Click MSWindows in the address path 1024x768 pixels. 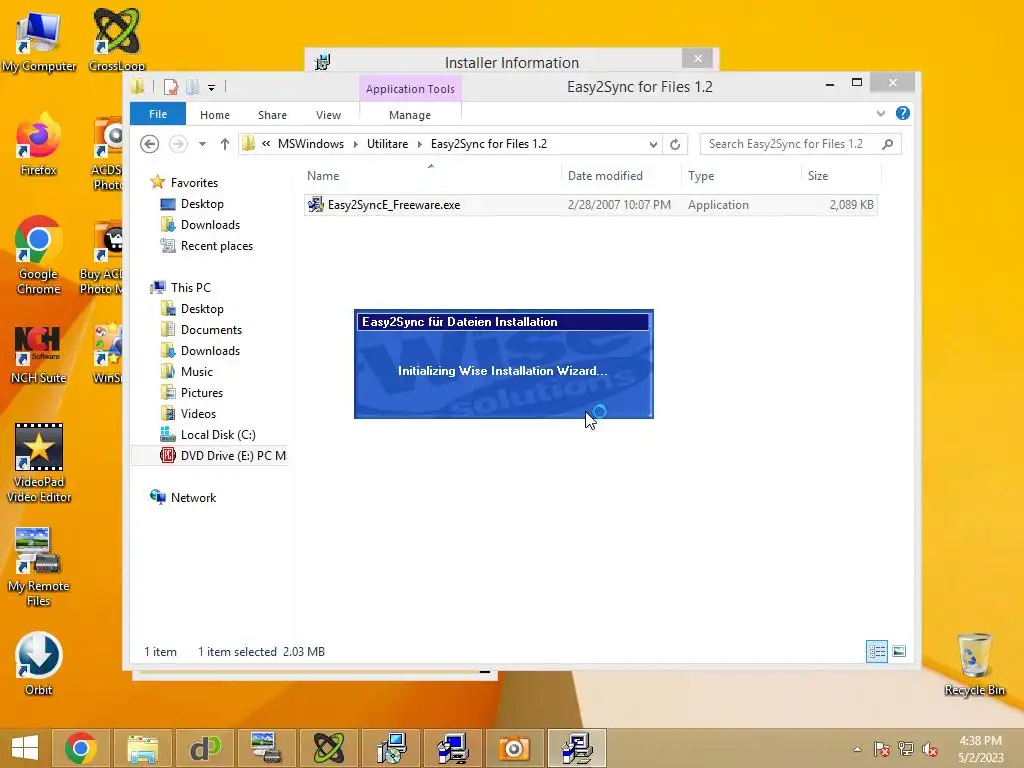click(x=311, y=144)
